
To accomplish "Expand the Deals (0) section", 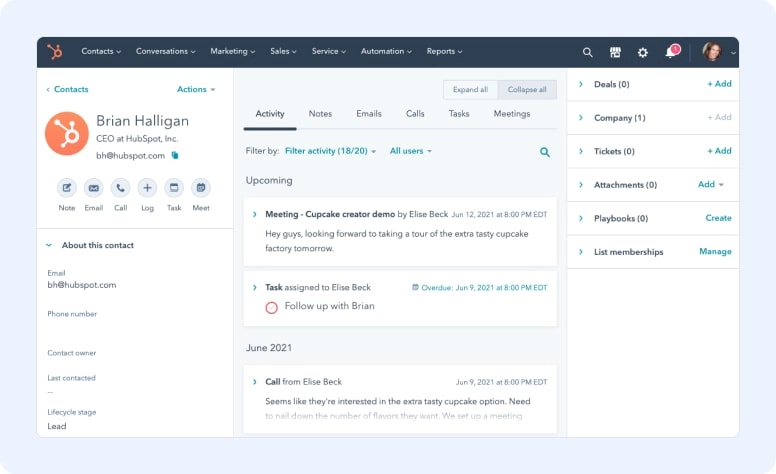I will pos(580,85).
